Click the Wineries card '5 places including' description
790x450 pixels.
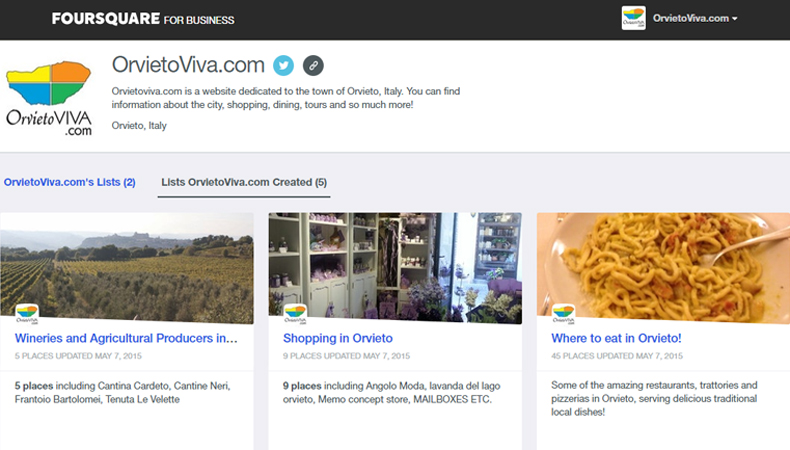[122, 393]
